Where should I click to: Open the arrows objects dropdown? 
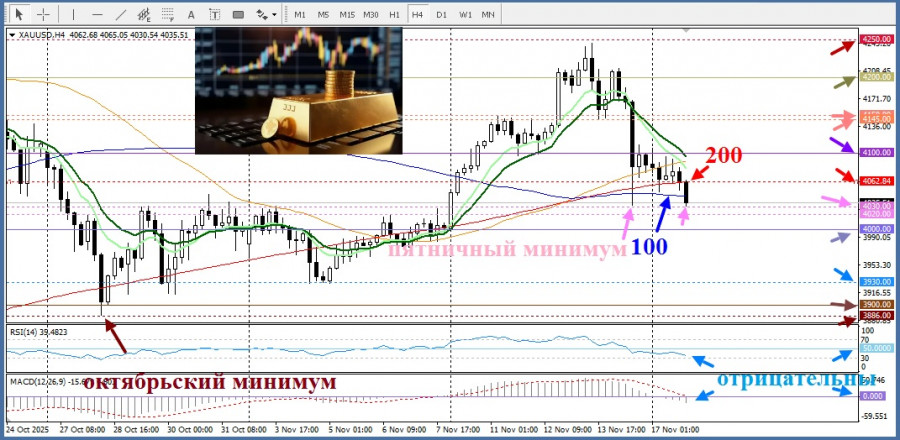point(267,15)
